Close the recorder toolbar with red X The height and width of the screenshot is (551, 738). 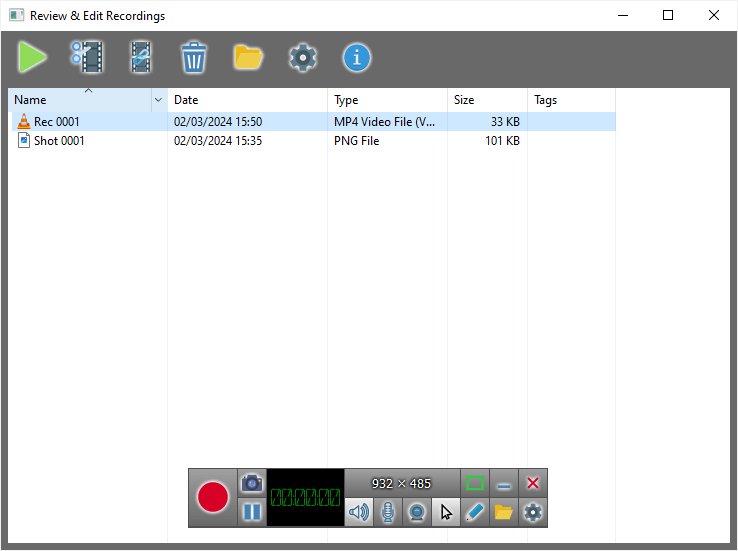point(533,483)
